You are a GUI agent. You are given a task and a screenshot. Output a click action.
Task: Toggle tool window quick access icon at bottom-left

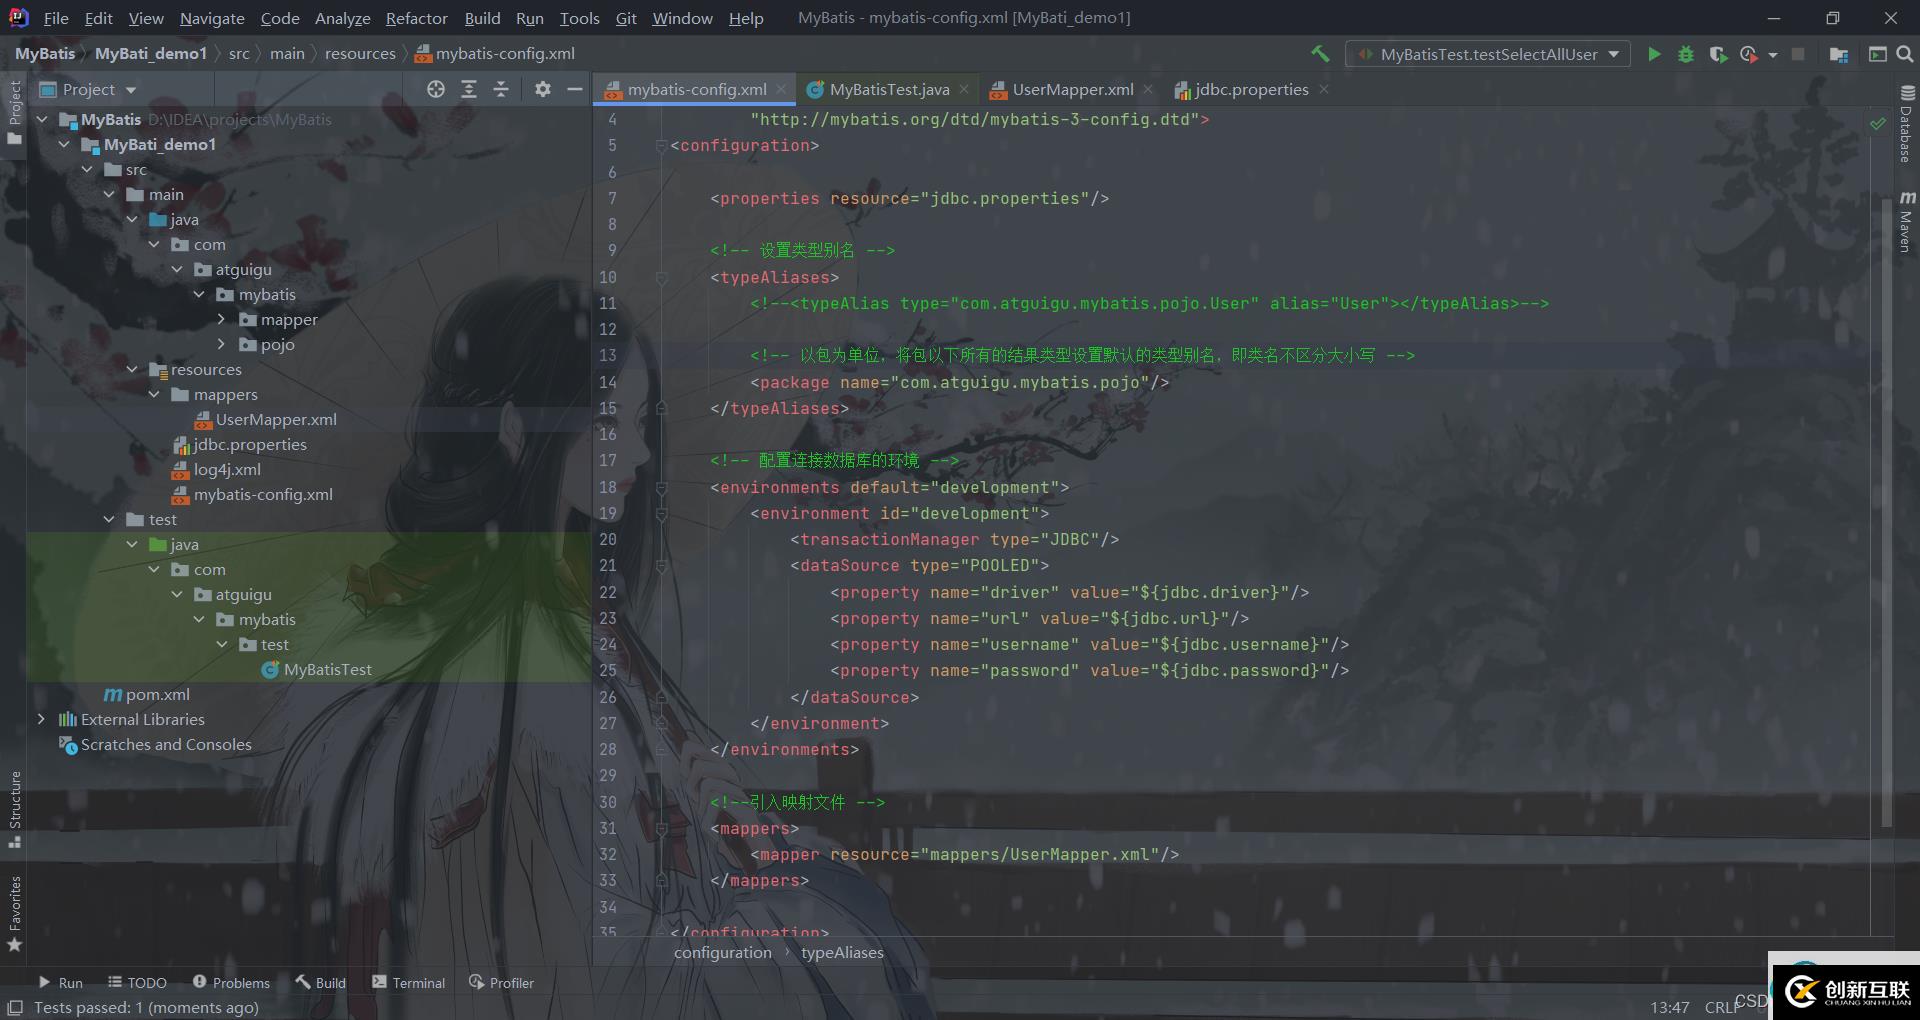coord(15,1007)
